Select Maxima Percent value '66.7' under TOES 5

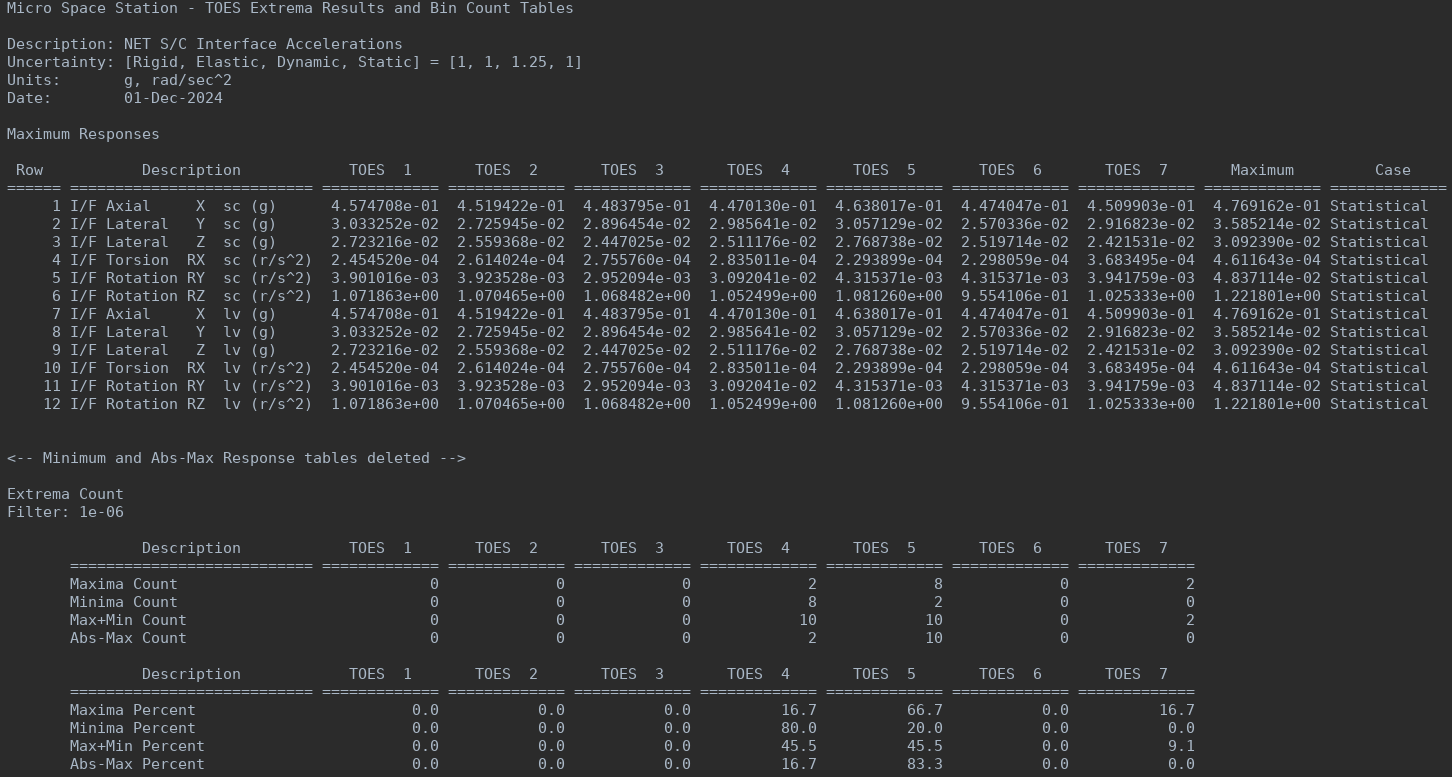(x=925, y=710)
